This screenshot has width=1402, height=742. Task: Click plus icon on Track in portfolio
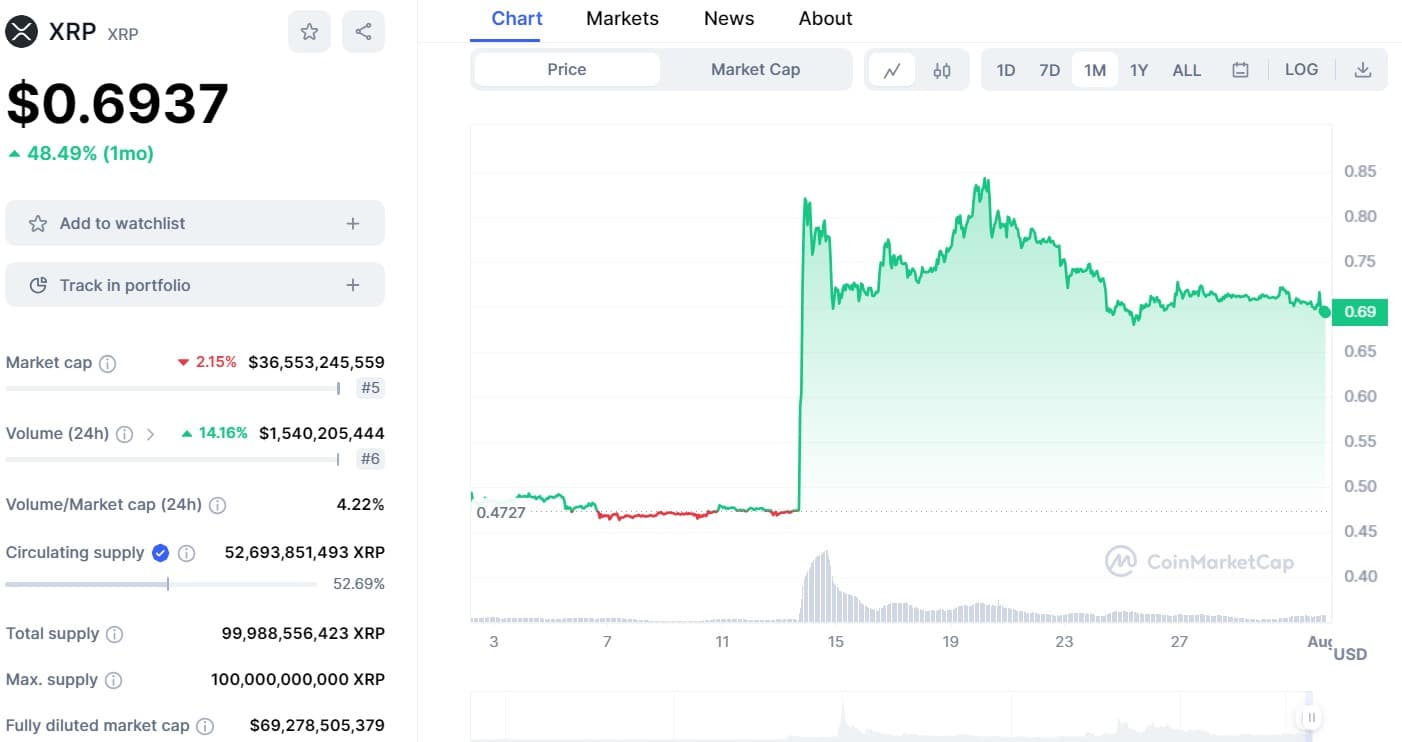[x=352, y=286]
